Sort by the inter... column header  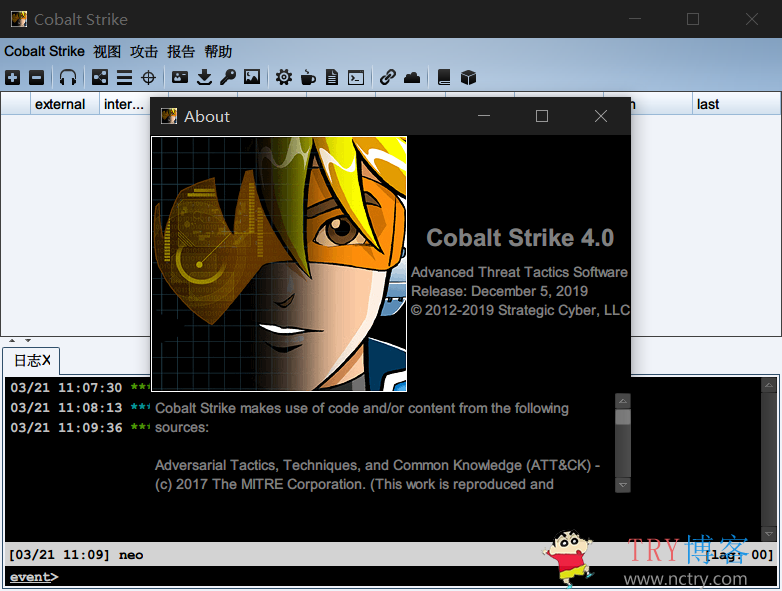125,104
